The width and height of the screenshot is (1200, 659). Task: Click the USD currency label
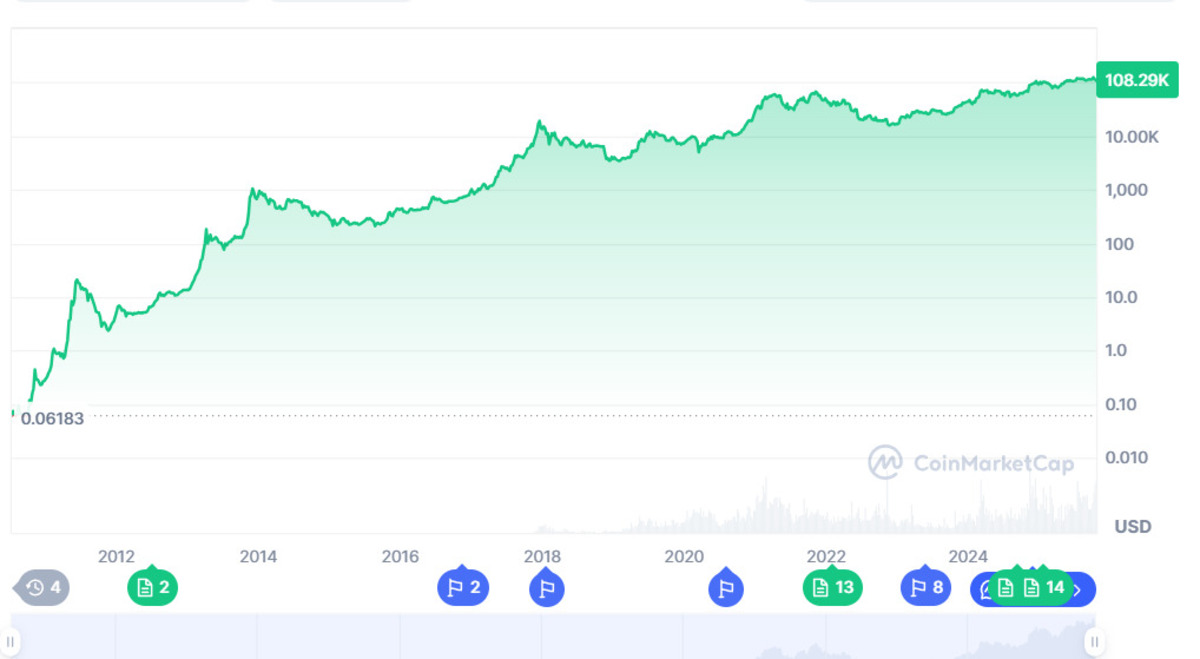[x=1133, y=526]
